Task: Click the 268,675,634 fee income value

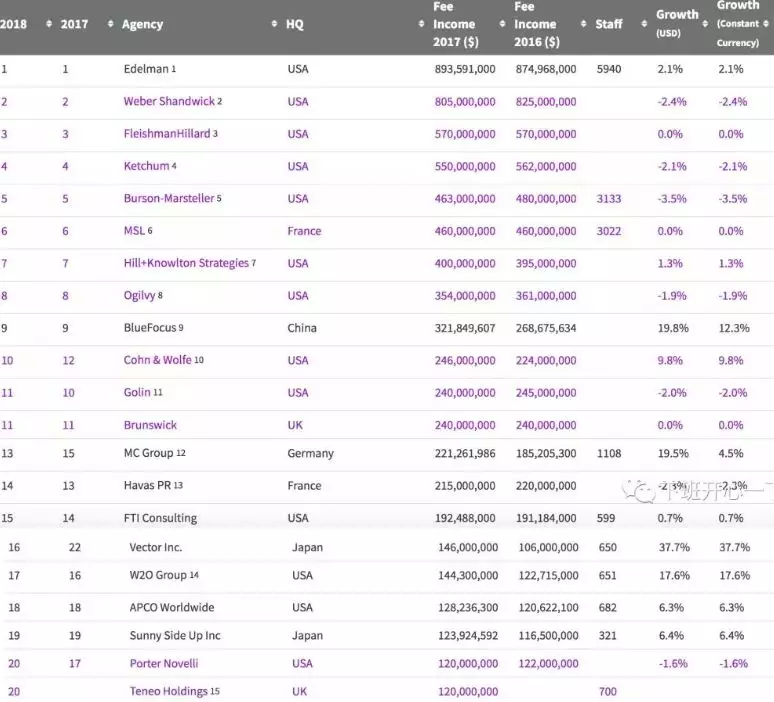Action: [x=545, y=328]
